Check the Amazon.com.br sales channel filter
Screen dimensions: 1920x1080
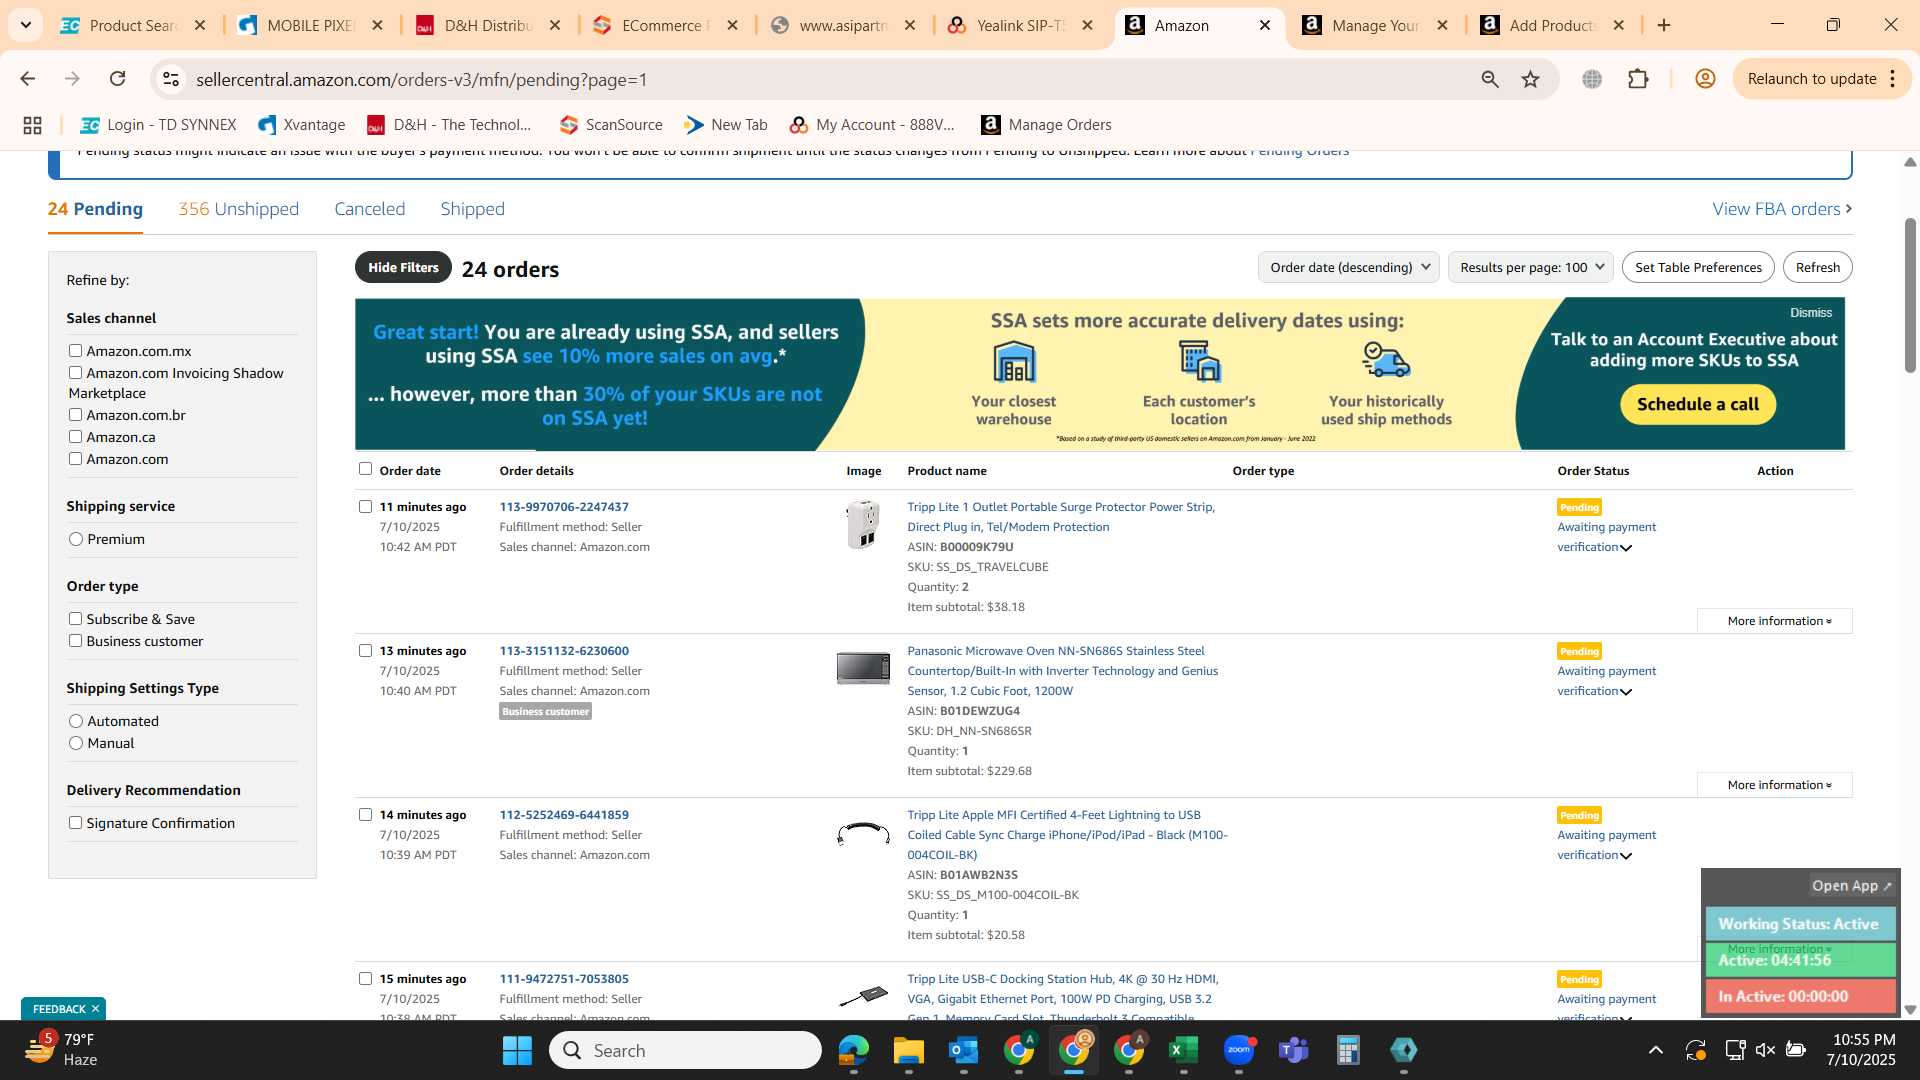tap(75, 415)
